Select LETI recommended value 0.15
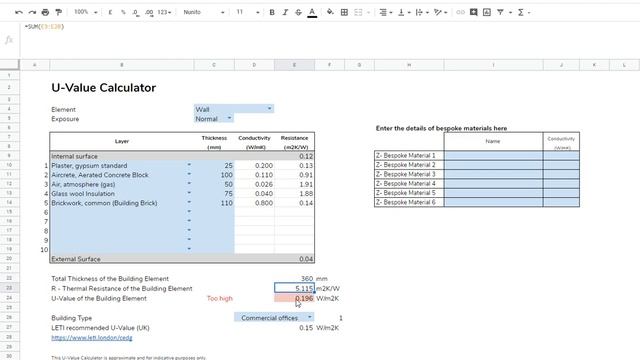 (x=294, y=328)
